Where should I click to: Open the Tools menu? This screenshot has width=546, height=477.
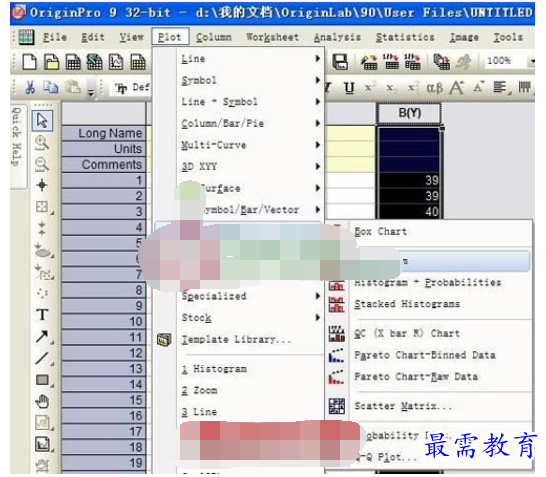tap(508, 37)
